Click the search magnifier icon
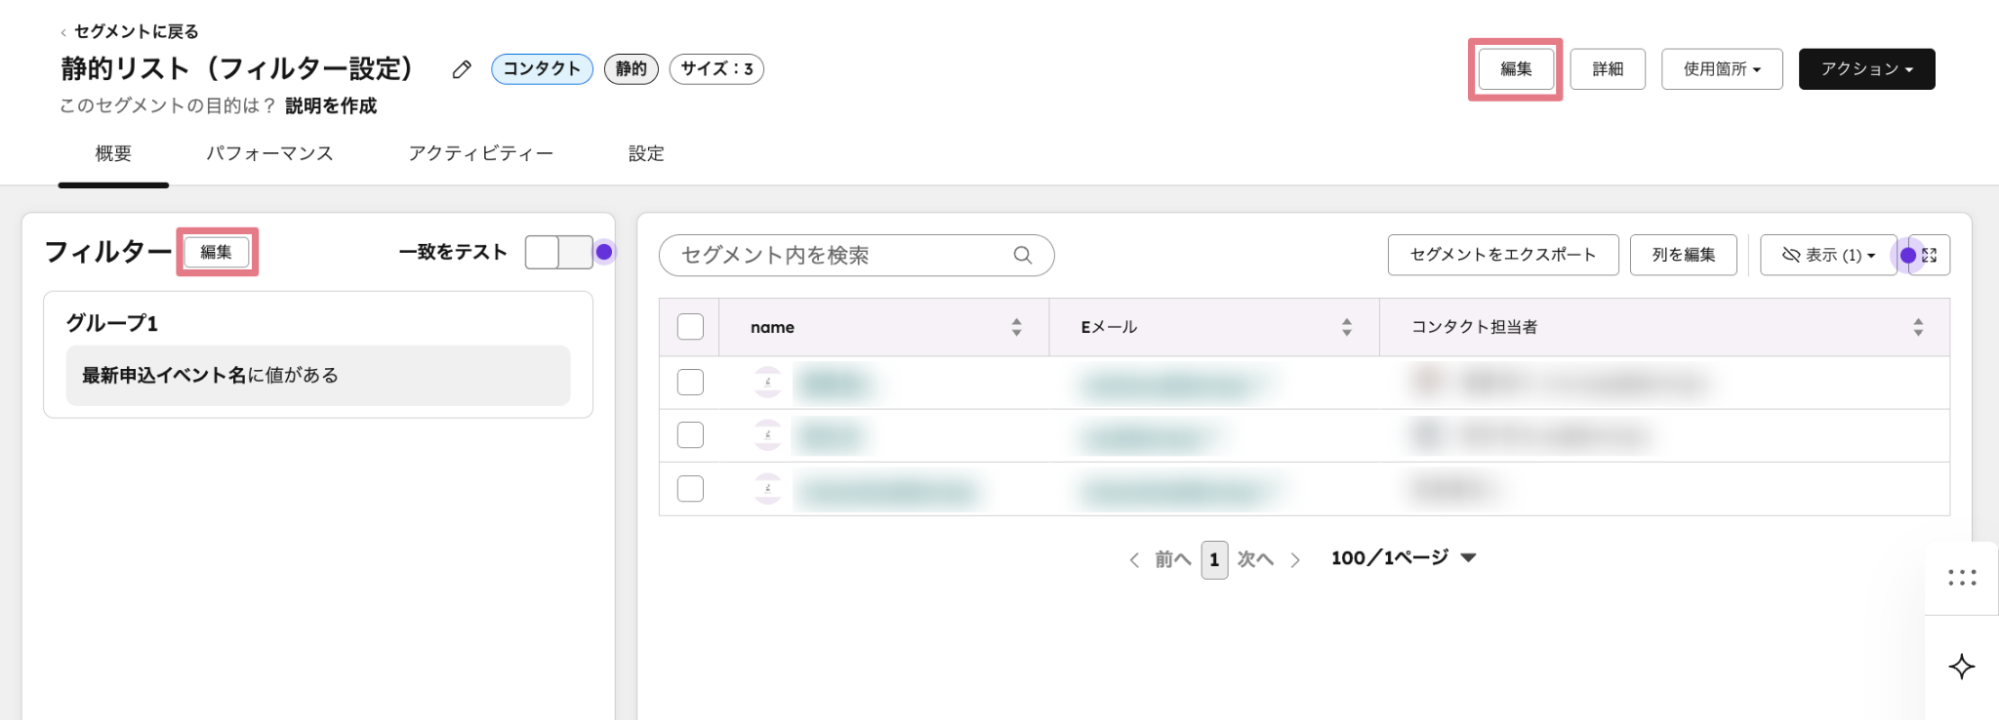Screen dimensions: 1999x721 pos(1022,255)
